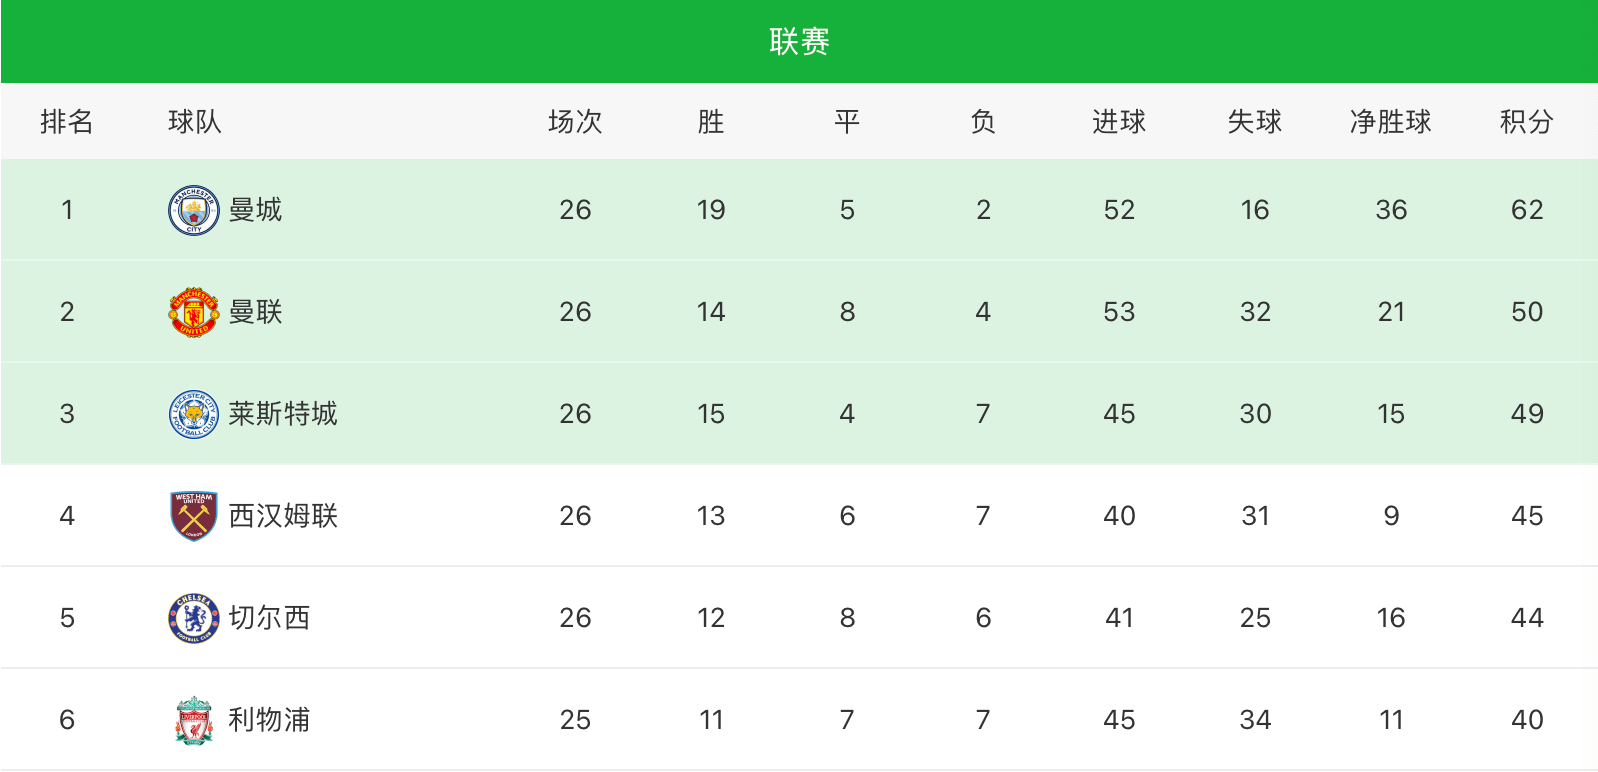Click the 球队 column header
This screenshot has height=772, width=1598.
[195, 122]
